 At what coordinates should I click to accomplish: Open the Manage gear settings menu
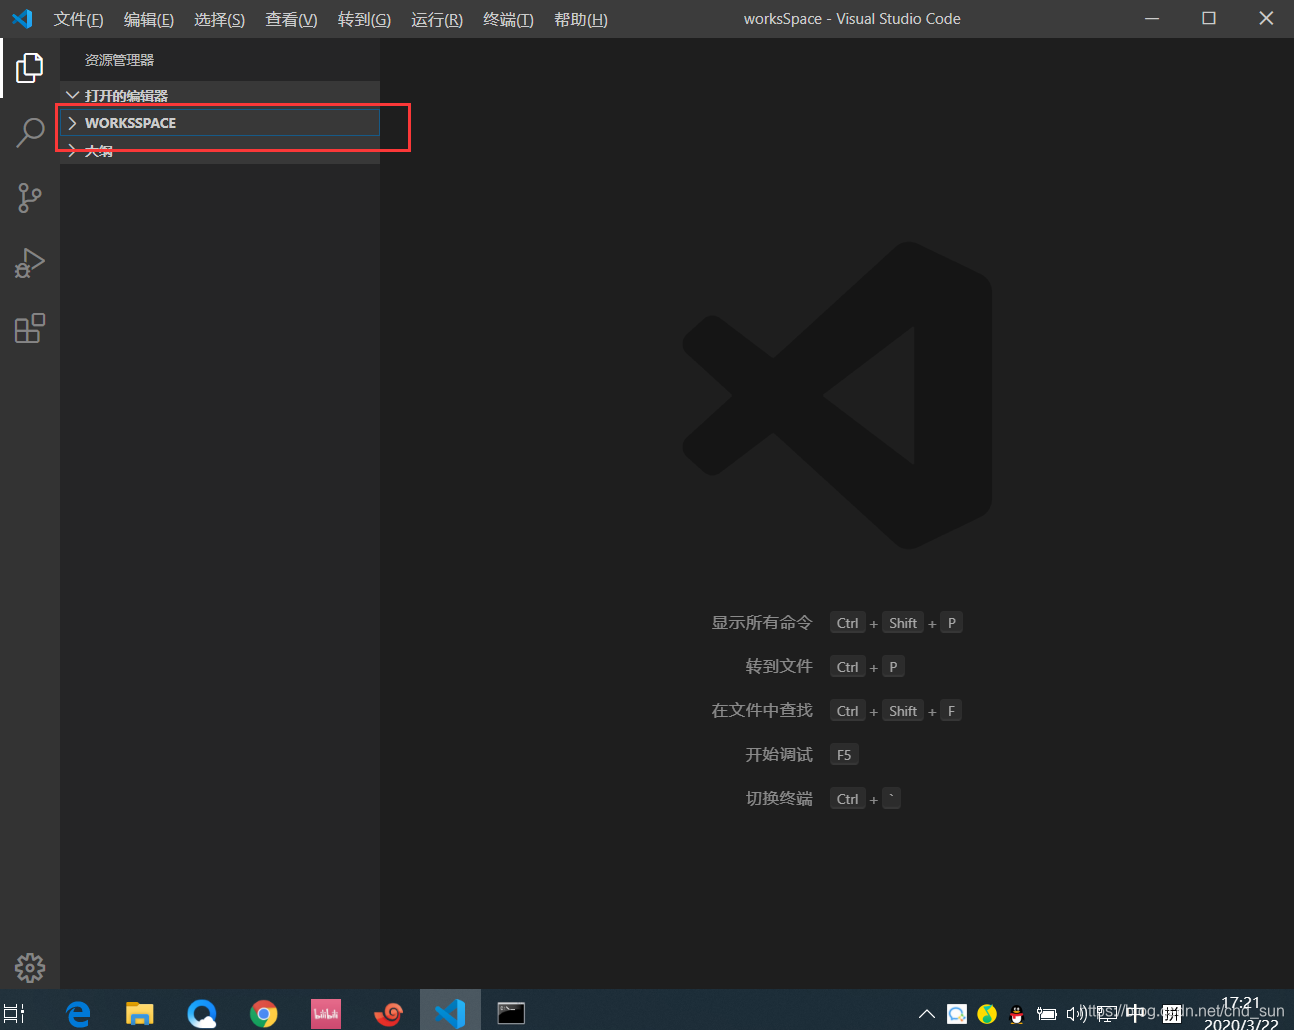[30, 967]
